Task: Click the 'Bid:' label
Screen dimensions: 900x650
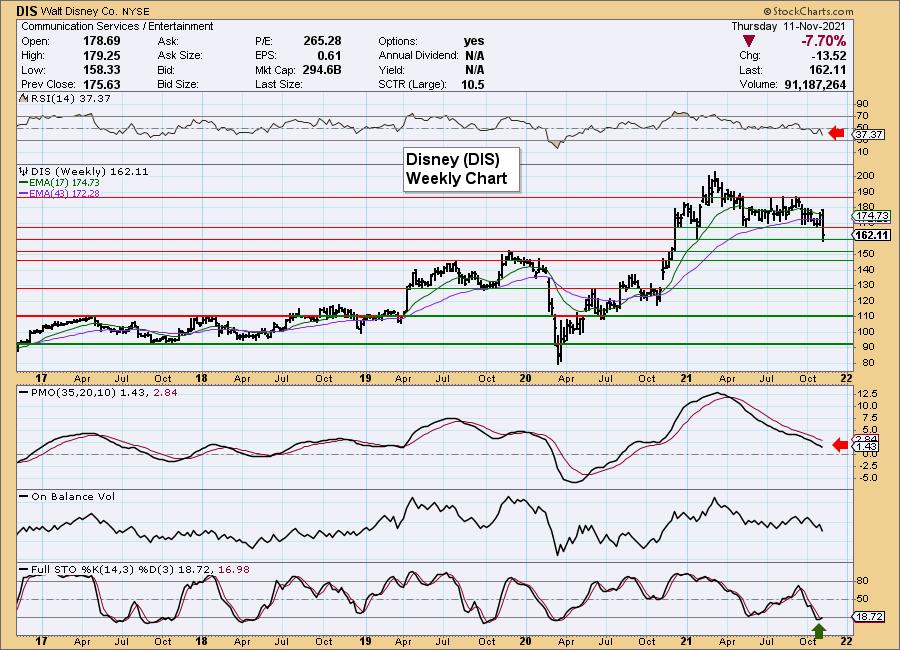Action: (x=167, y=69)
